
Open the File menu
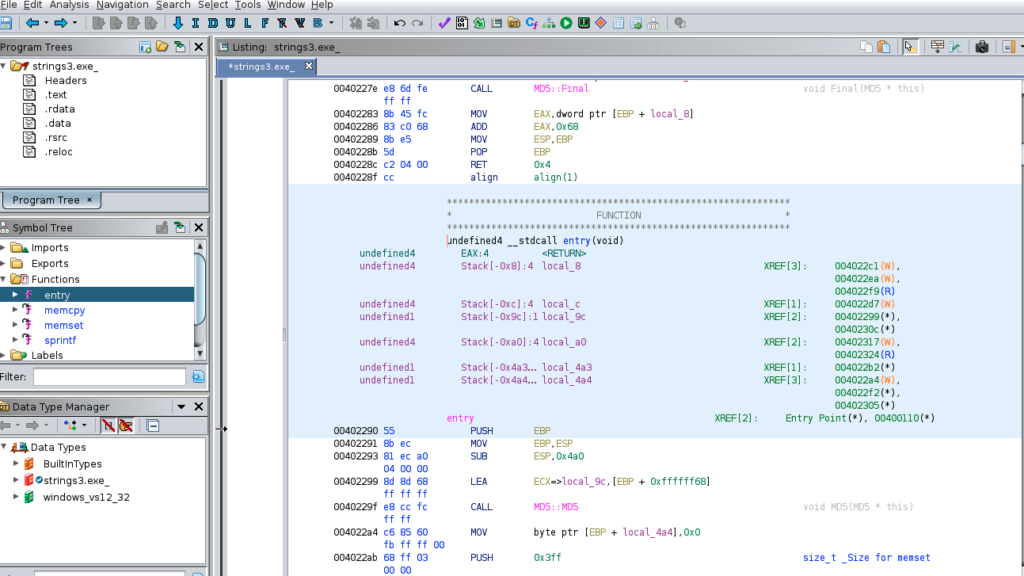[8, 5]
